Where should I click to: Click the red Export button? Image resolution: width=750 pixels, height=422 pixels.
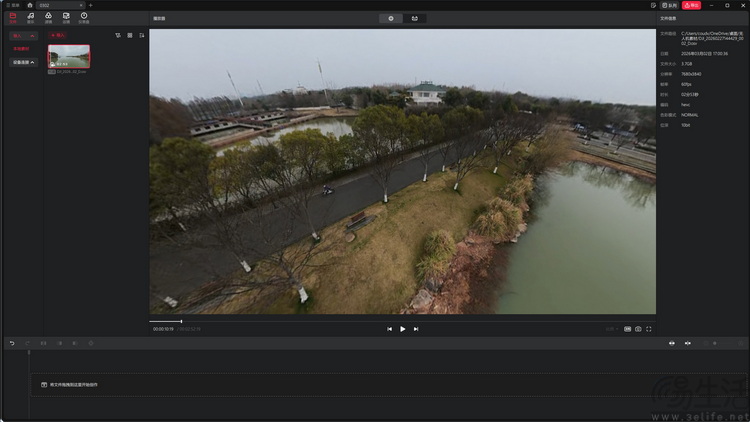pos(691,5)
